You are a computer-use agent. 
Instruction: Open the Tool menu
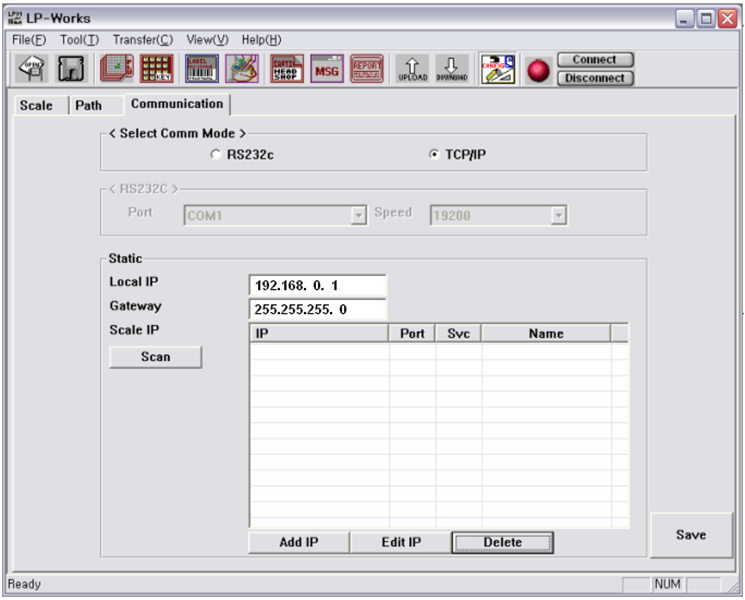tap(79, 40)
